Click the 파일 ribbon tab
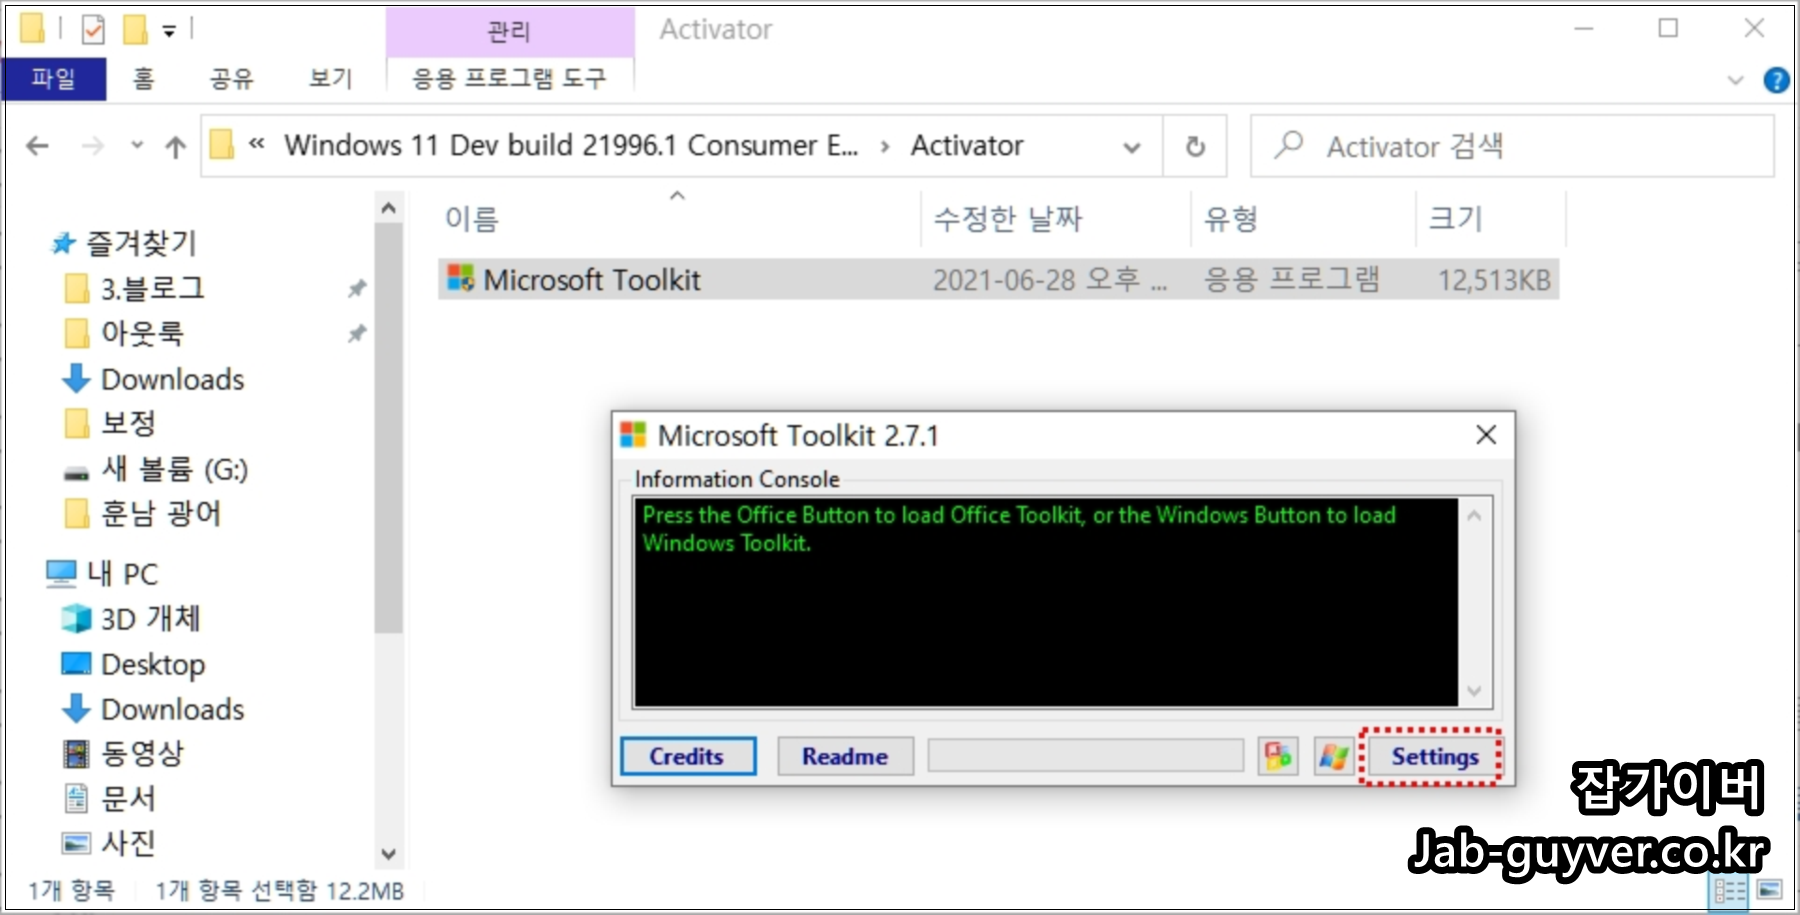This screenshot has height=915, width=1800. [54, 78]
